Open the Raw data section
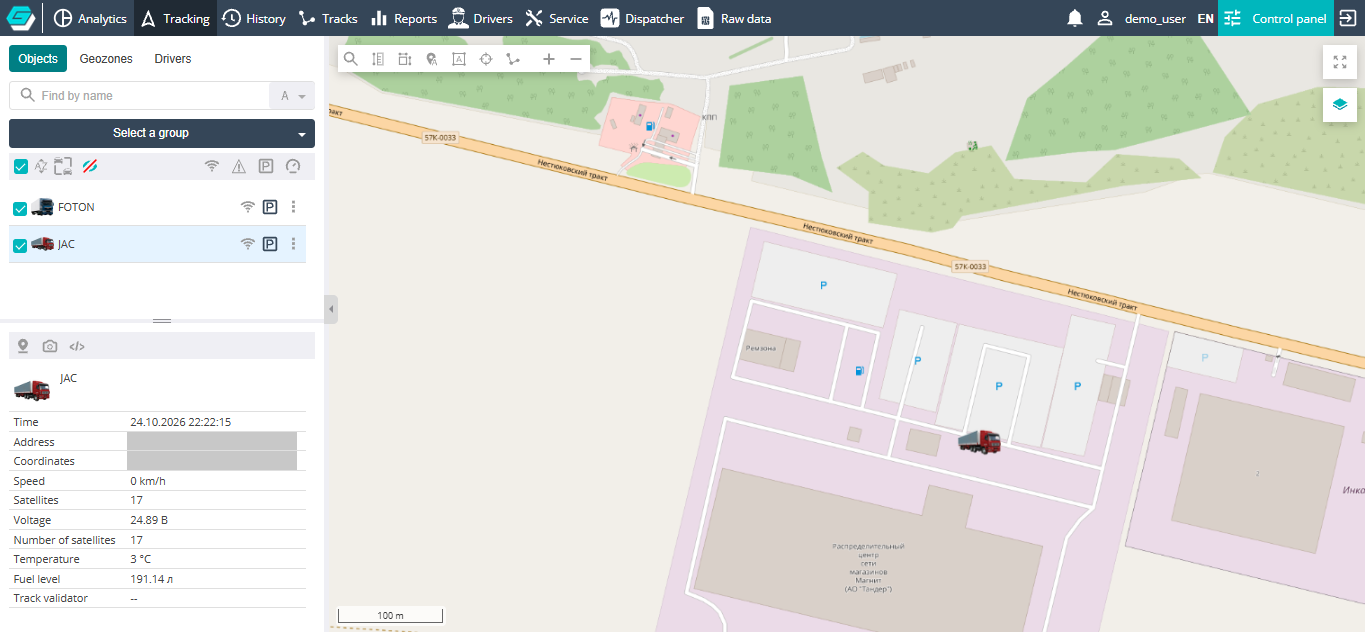The height and width of the screenshot is (632, 1365). point(734,18)
